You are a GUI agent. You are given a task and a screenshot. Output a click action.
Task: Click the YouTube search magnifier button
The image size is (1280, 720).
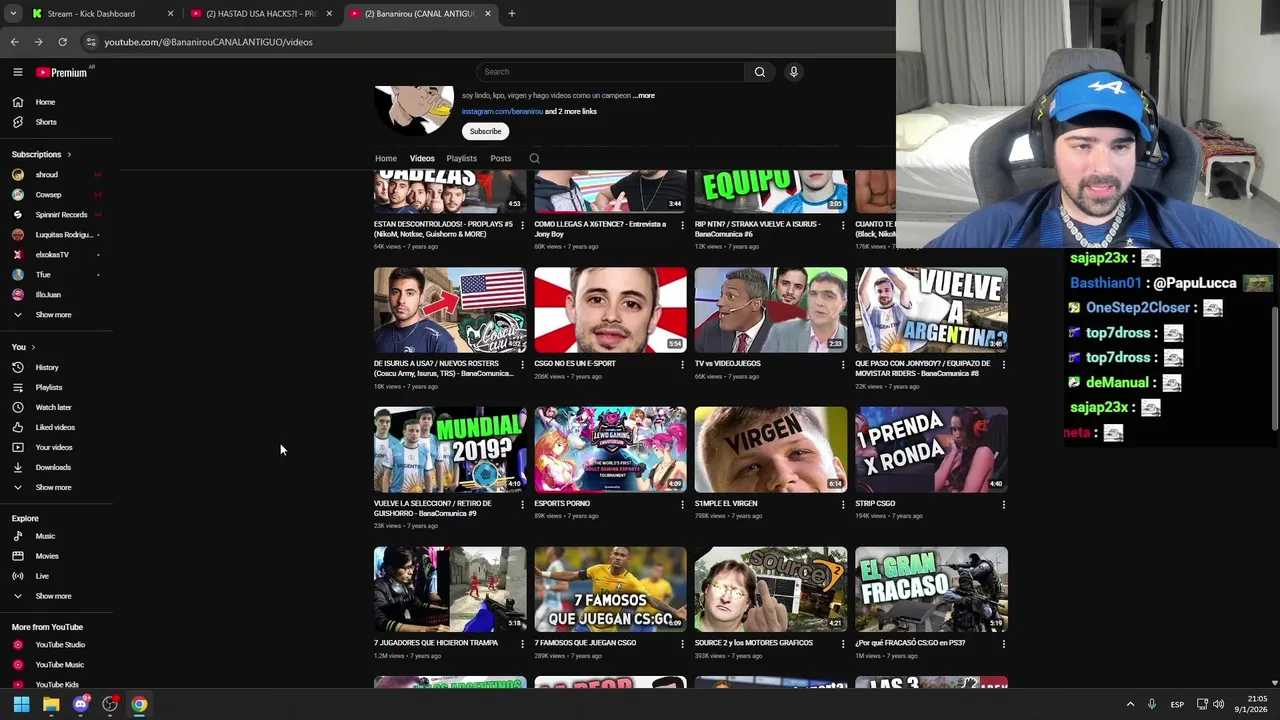(760, 72)
